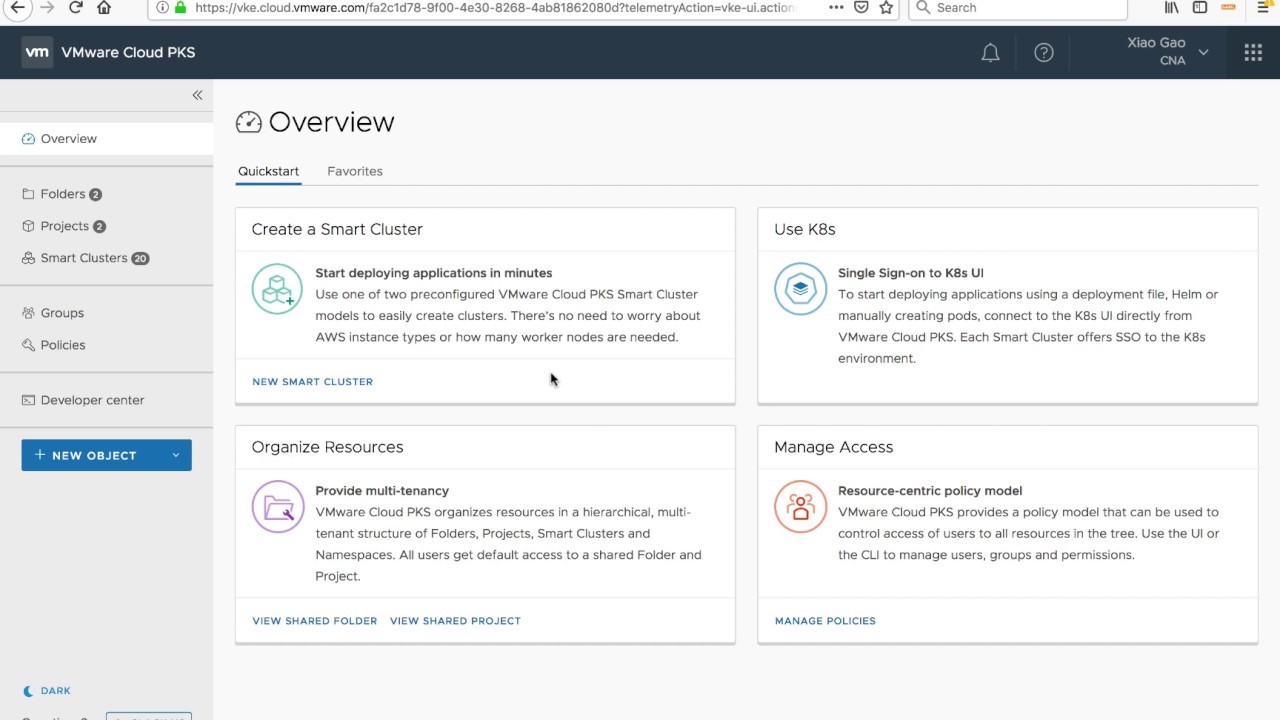Open the notifications bell

(990, 53)
